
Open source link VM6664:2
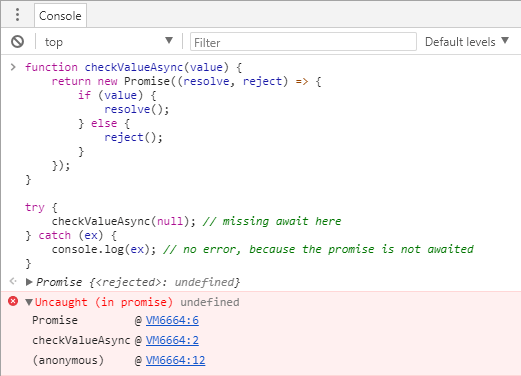tap(172, 340)
